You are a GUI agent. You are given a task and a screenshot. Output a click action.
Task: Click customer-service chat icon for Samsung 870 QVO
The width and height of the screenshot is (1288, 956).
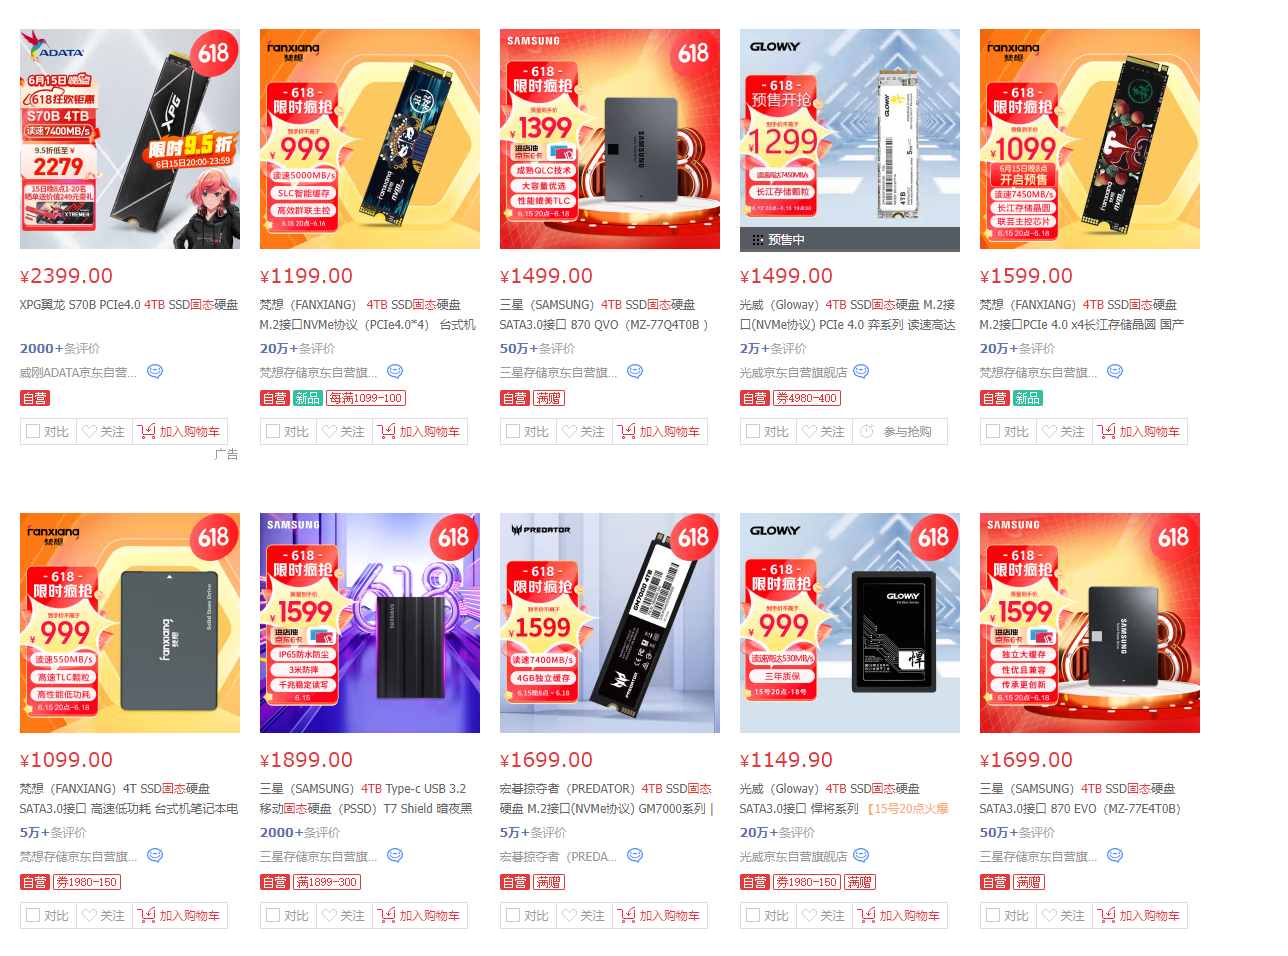pyautogui.click(x=635, y=371)
